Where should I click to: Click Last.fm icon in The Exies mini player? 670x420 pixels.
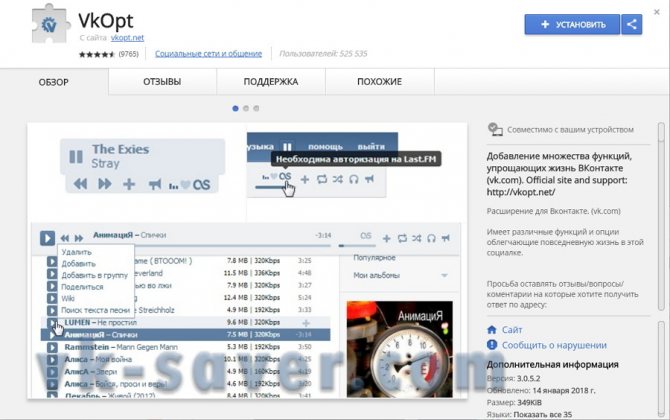click(x=201, y=185)
